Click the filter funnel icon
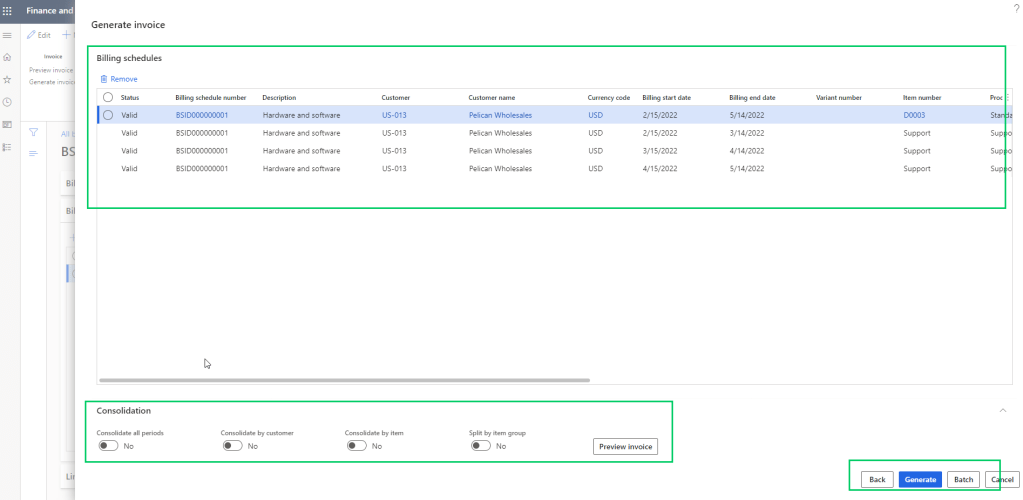The height and width of the screenshot is (500, 1023). tap(33, 132)
